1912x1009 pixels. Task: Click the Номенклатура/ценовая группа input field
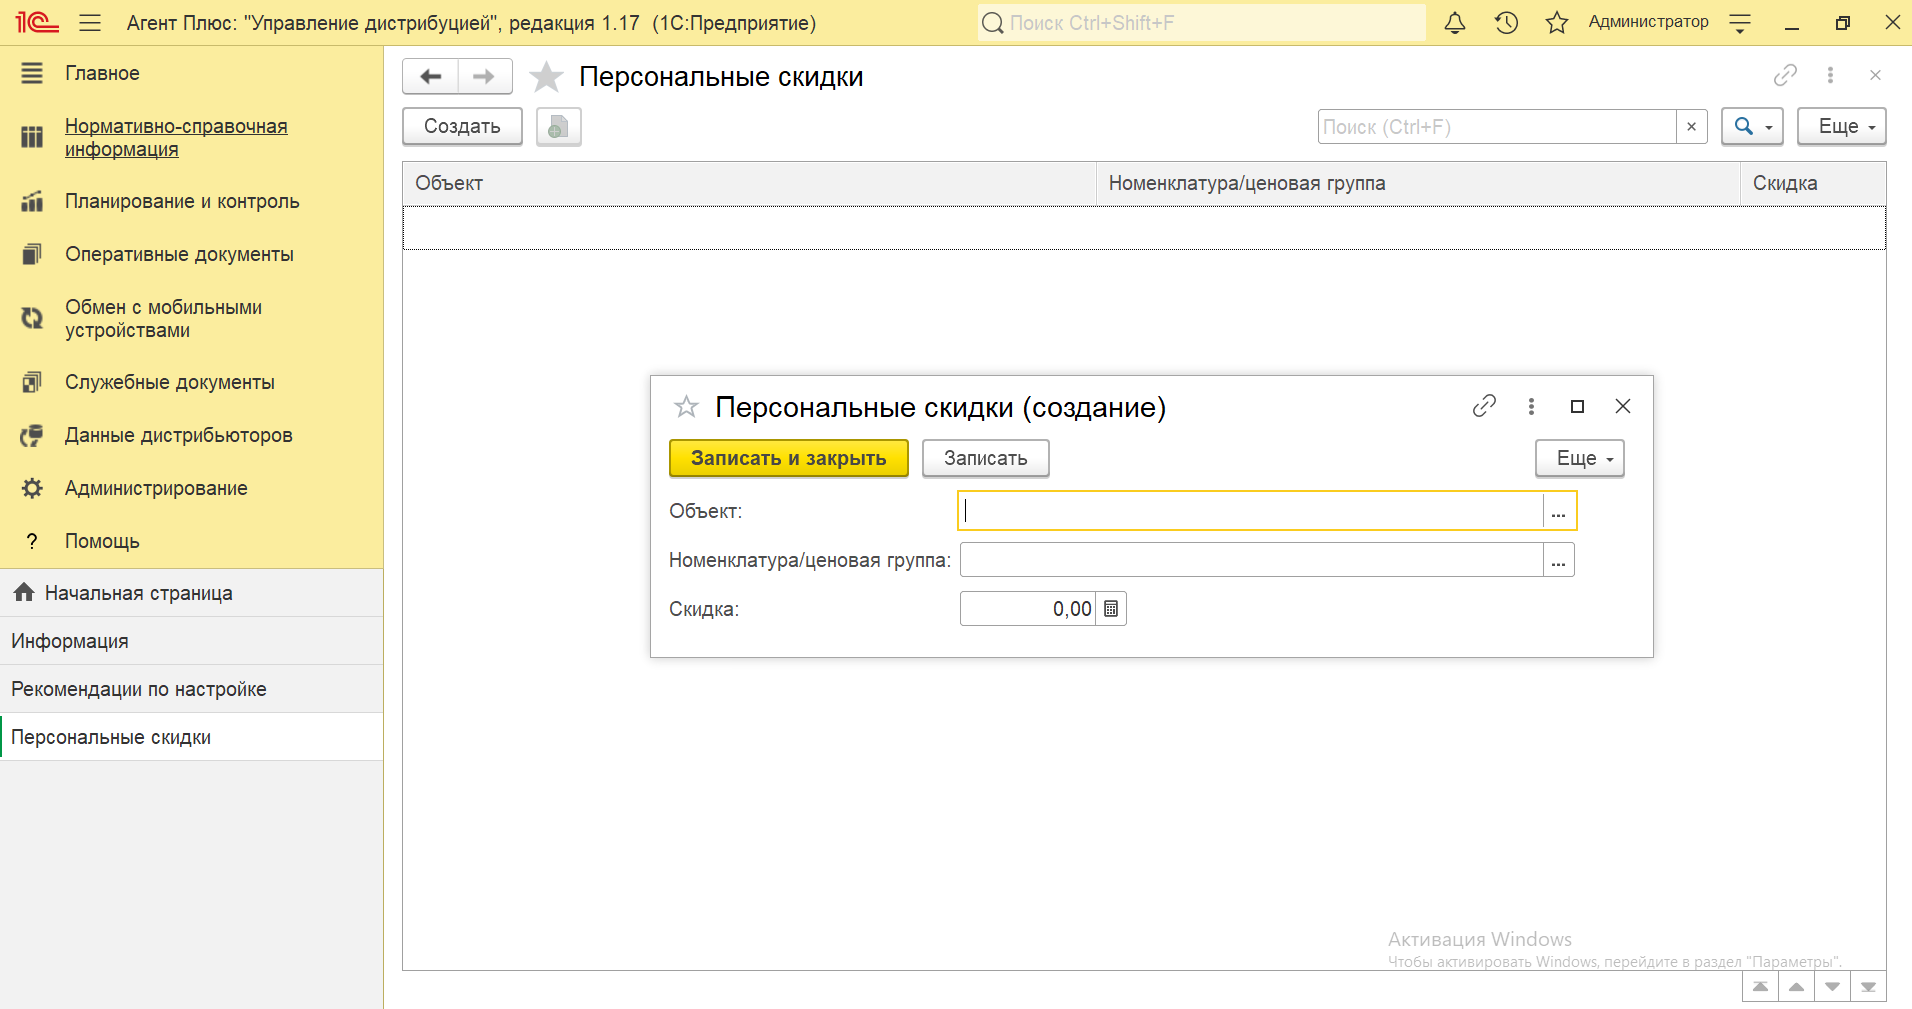click(x=1250, y=560)
